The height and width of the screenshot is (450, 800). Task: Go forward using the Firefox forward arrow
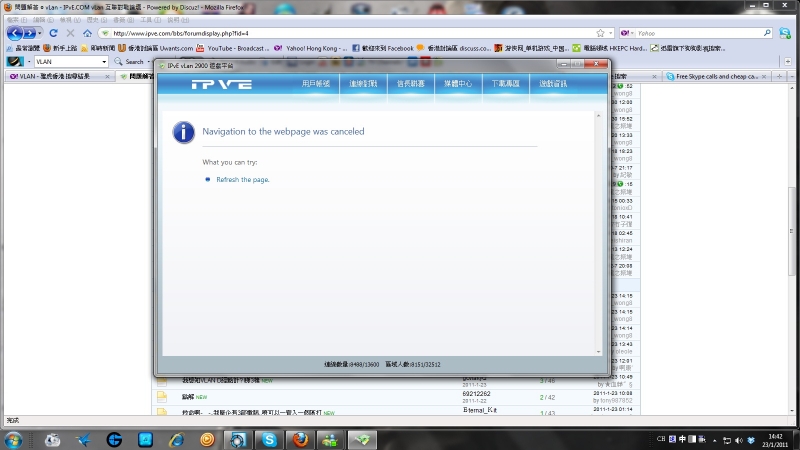pyautogui.click(x=30, y=33)
